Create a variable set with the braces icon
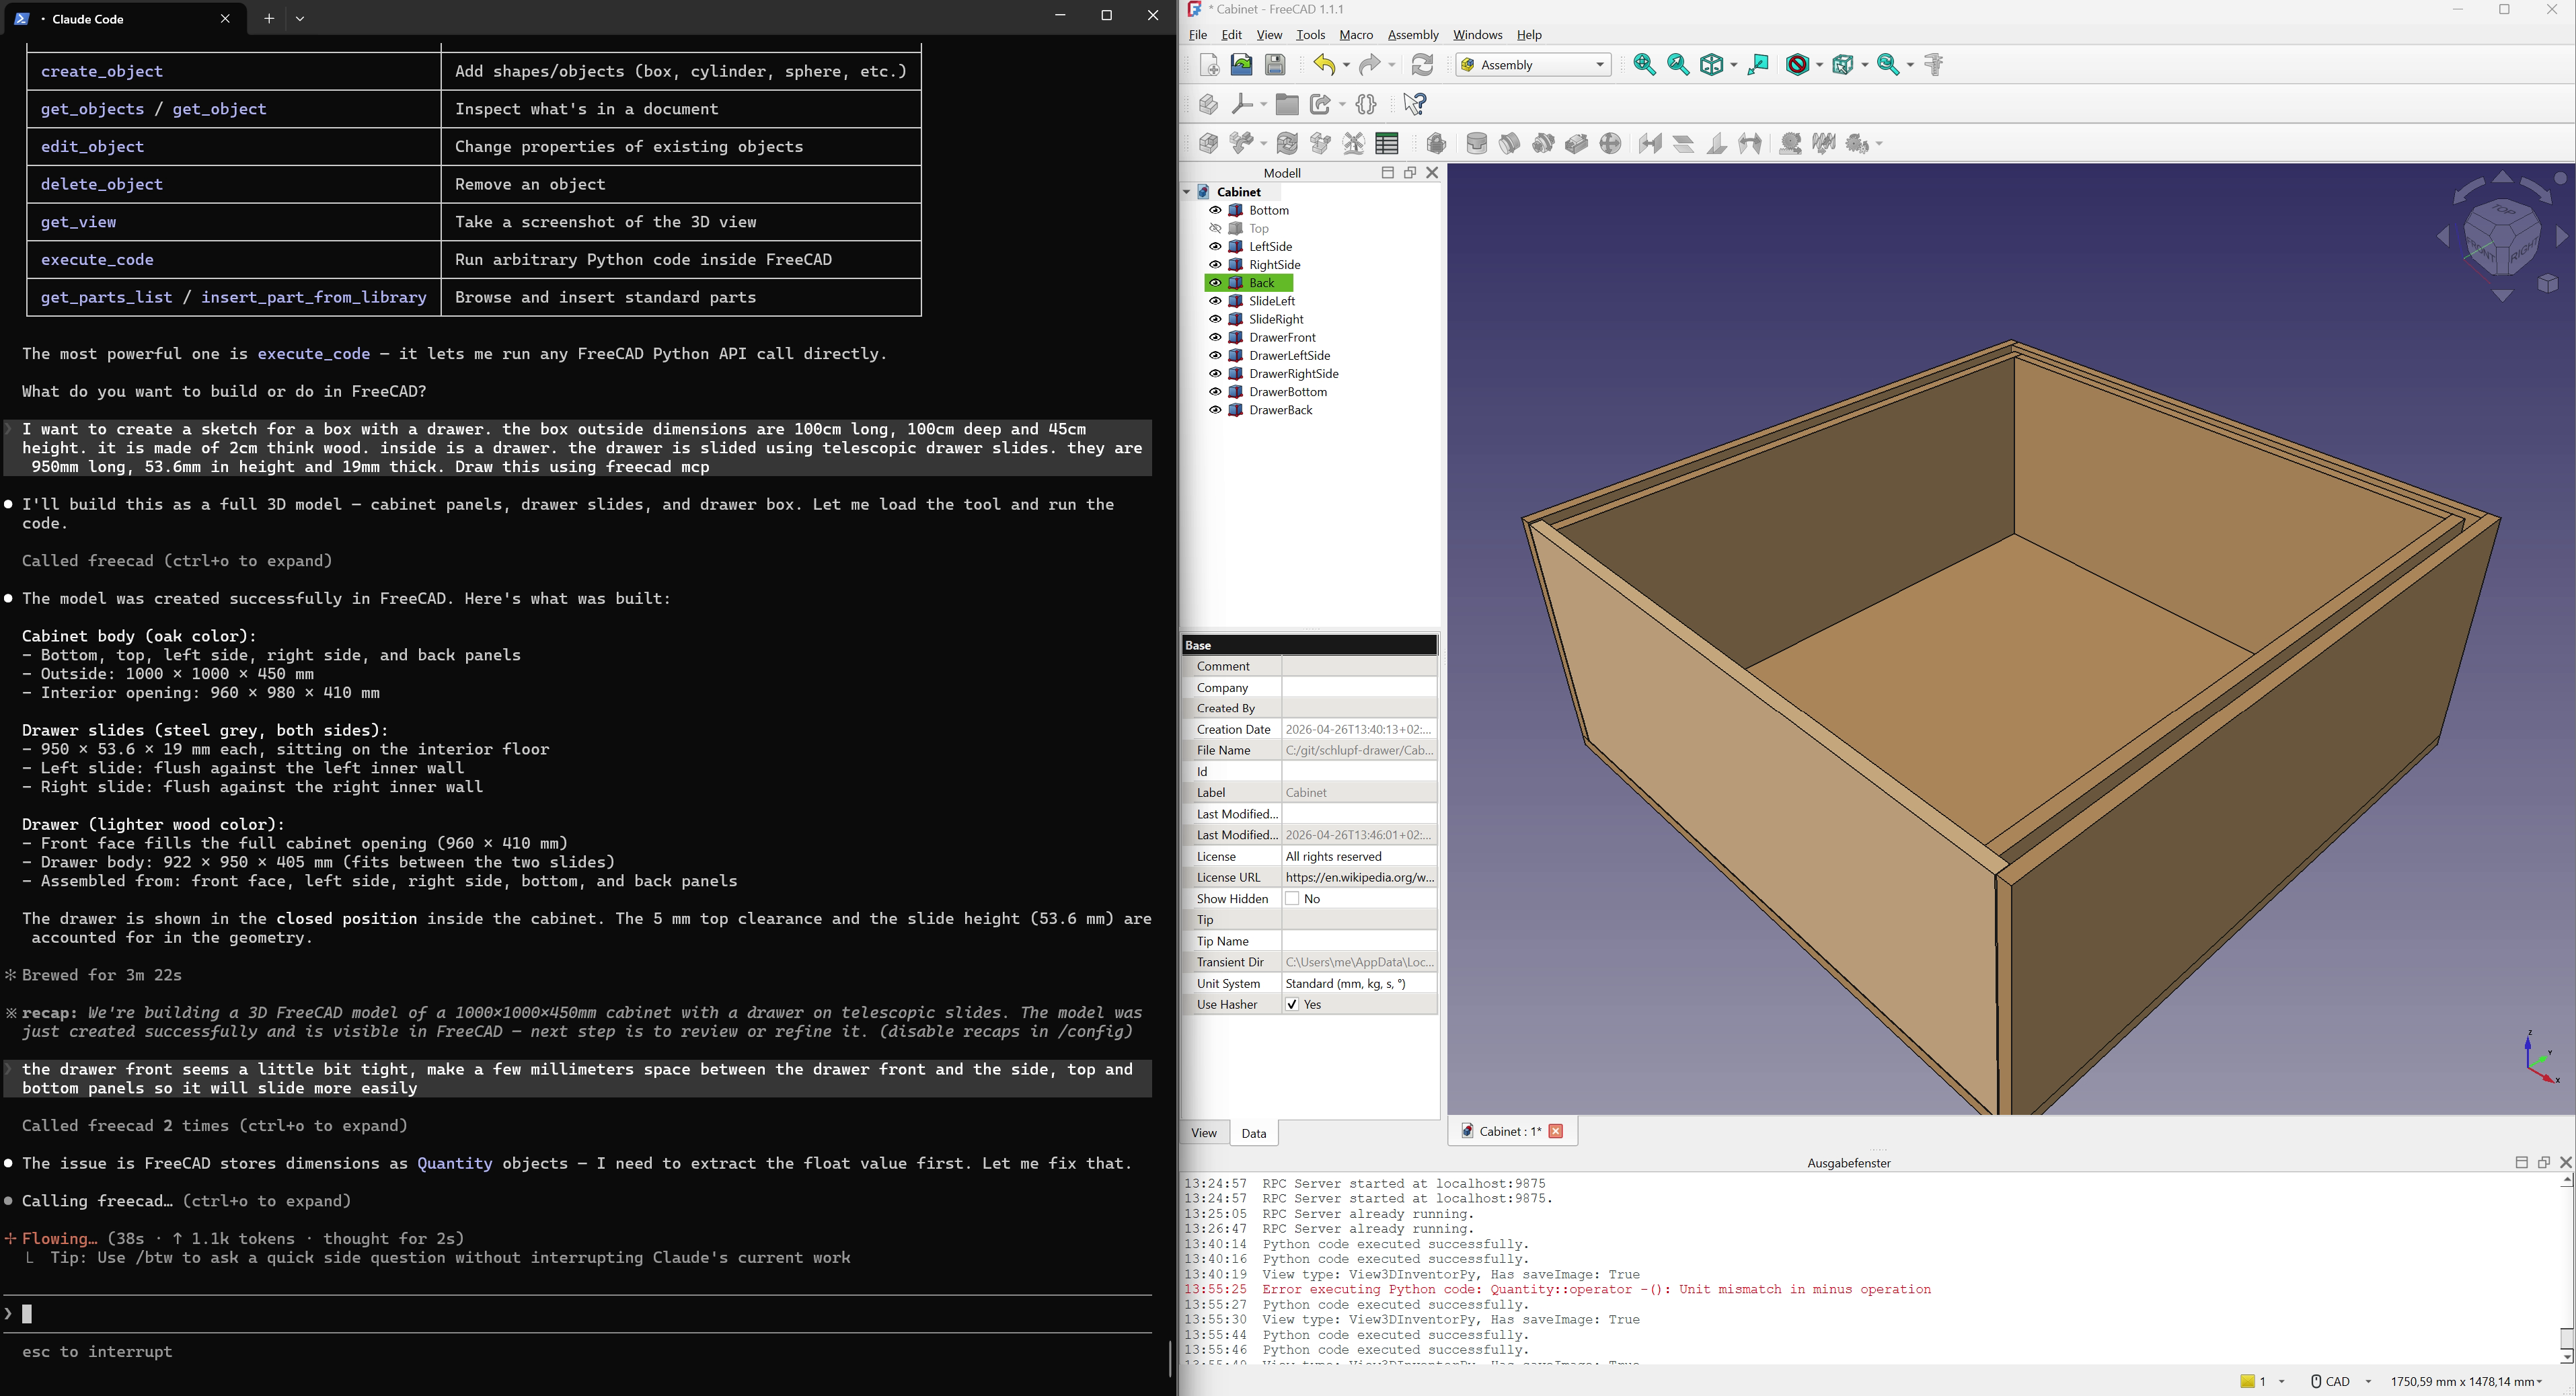This screenshot has height=1396, width=2576. 1367,104
